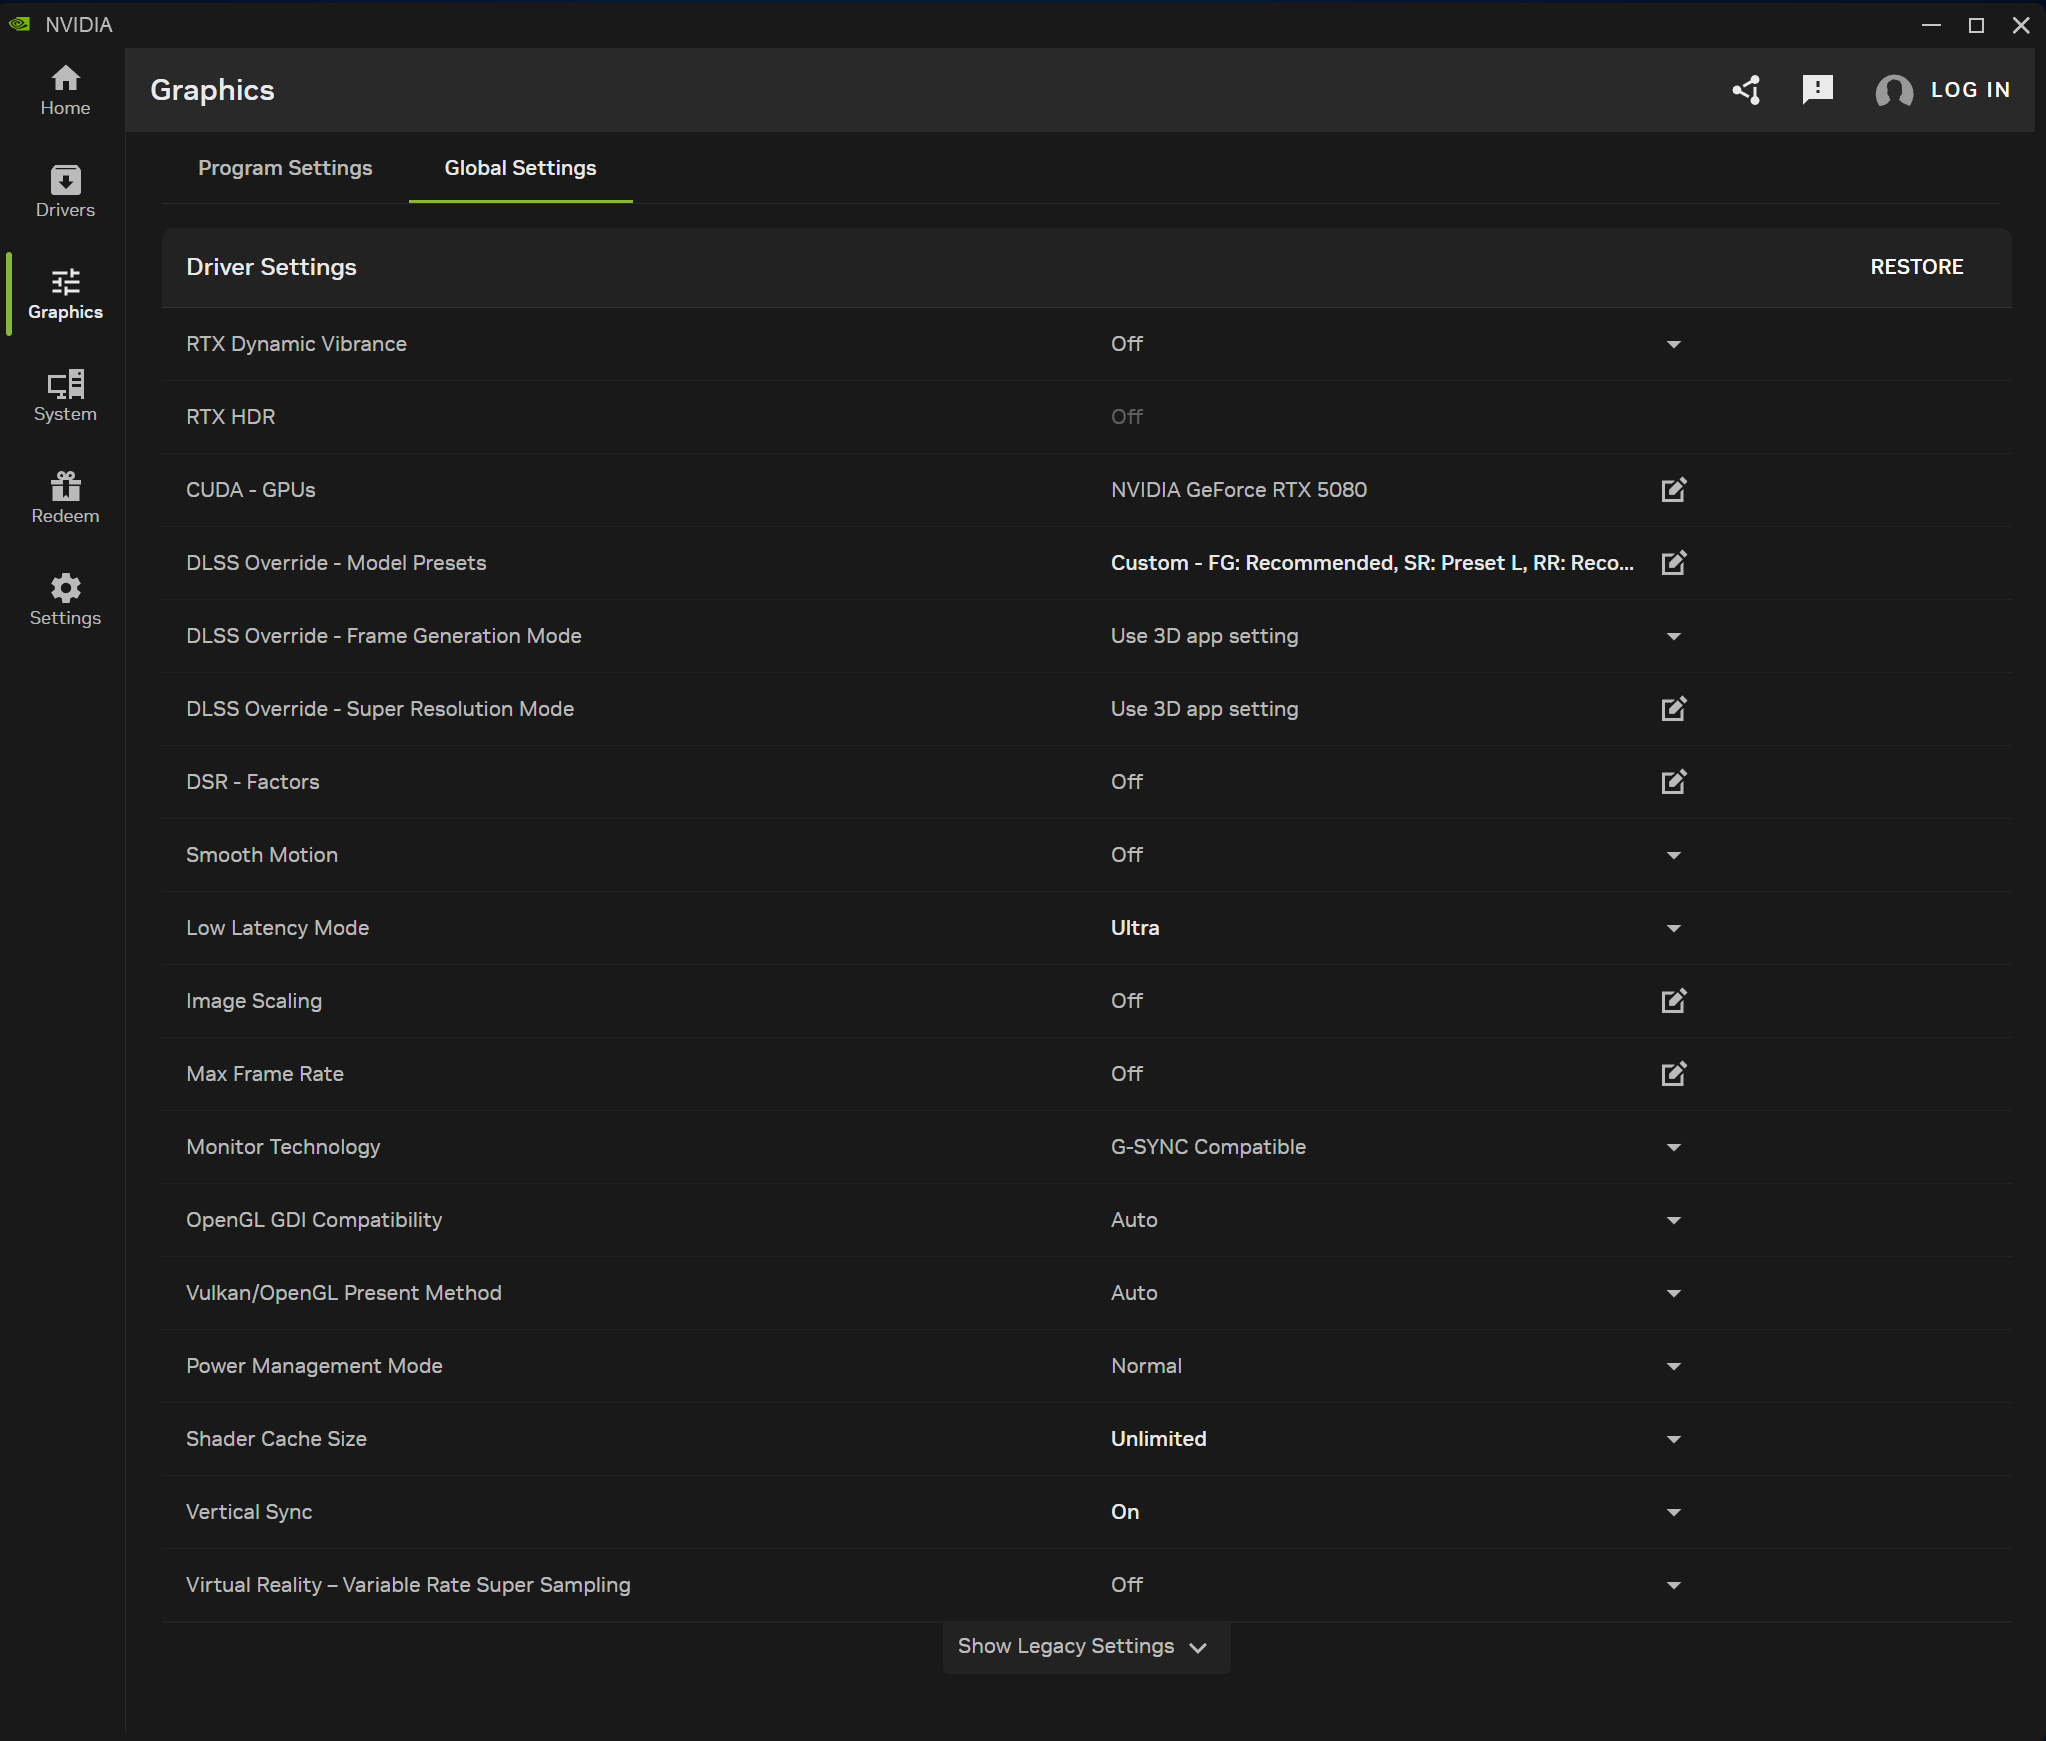Open Low Latency Mode dropdown
Screen dimensions: 2046x1741
[x=1673, y=928]
